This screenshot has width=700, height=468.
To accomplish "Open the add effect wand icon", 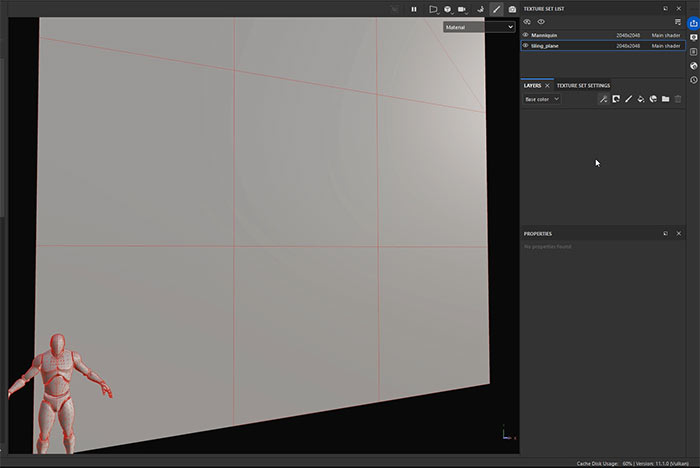I will (603, 99).
